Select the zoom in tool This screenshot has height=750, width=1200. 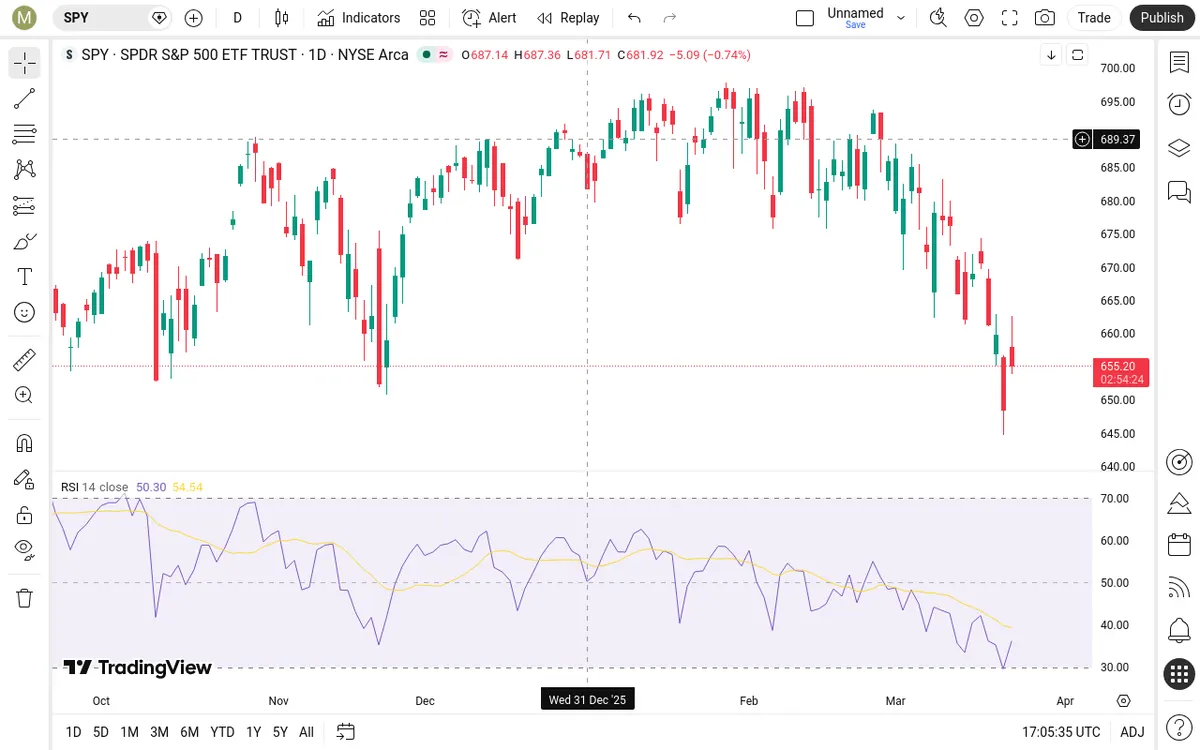(x=25, y=395)
